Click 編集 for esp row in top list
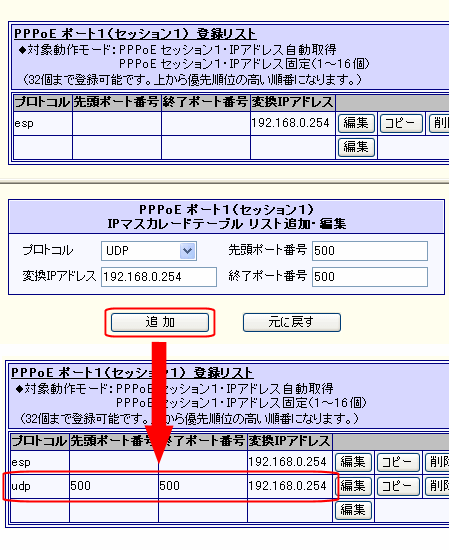449x550 pixels. coord(356,123)
